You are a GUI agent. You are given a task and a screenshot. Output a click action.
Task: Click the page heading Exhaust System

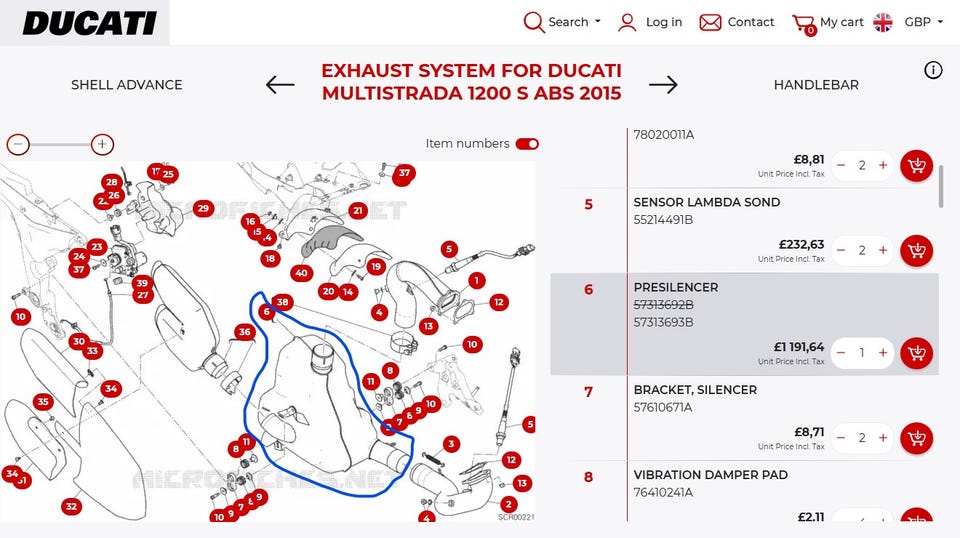click(x=471, y=82)
